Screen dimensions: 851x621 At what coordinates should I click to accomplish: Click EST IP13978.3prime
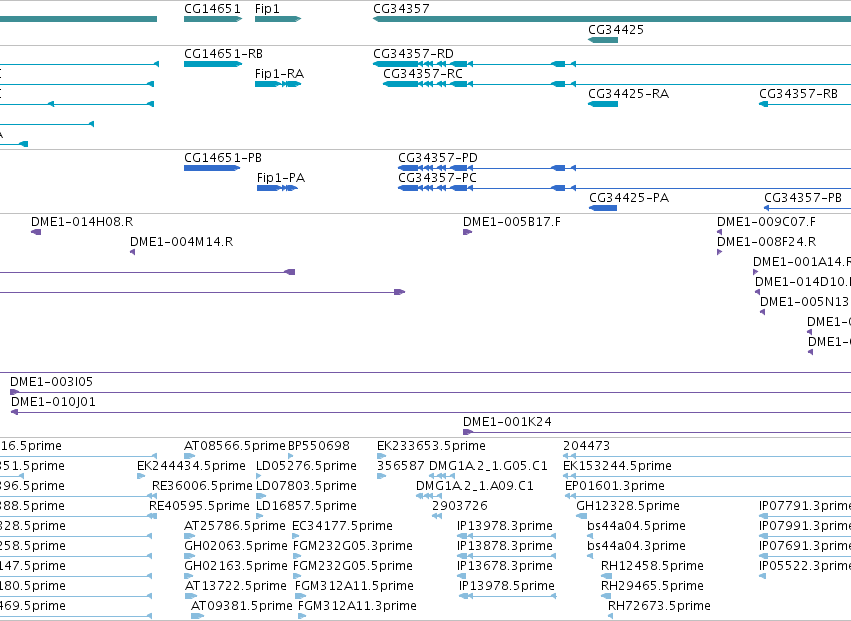point(505,527)
